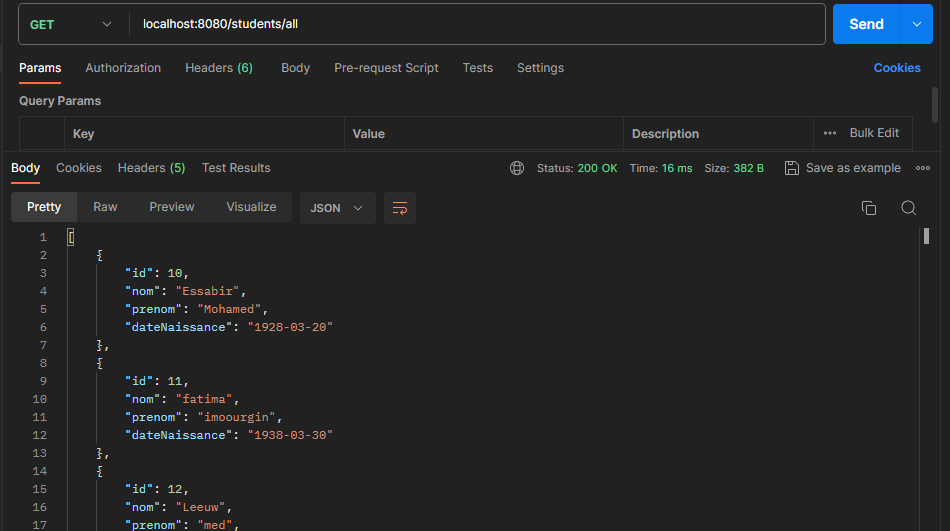
Task: Click the "1938-03-30" date value
Action: pos(290,435)
